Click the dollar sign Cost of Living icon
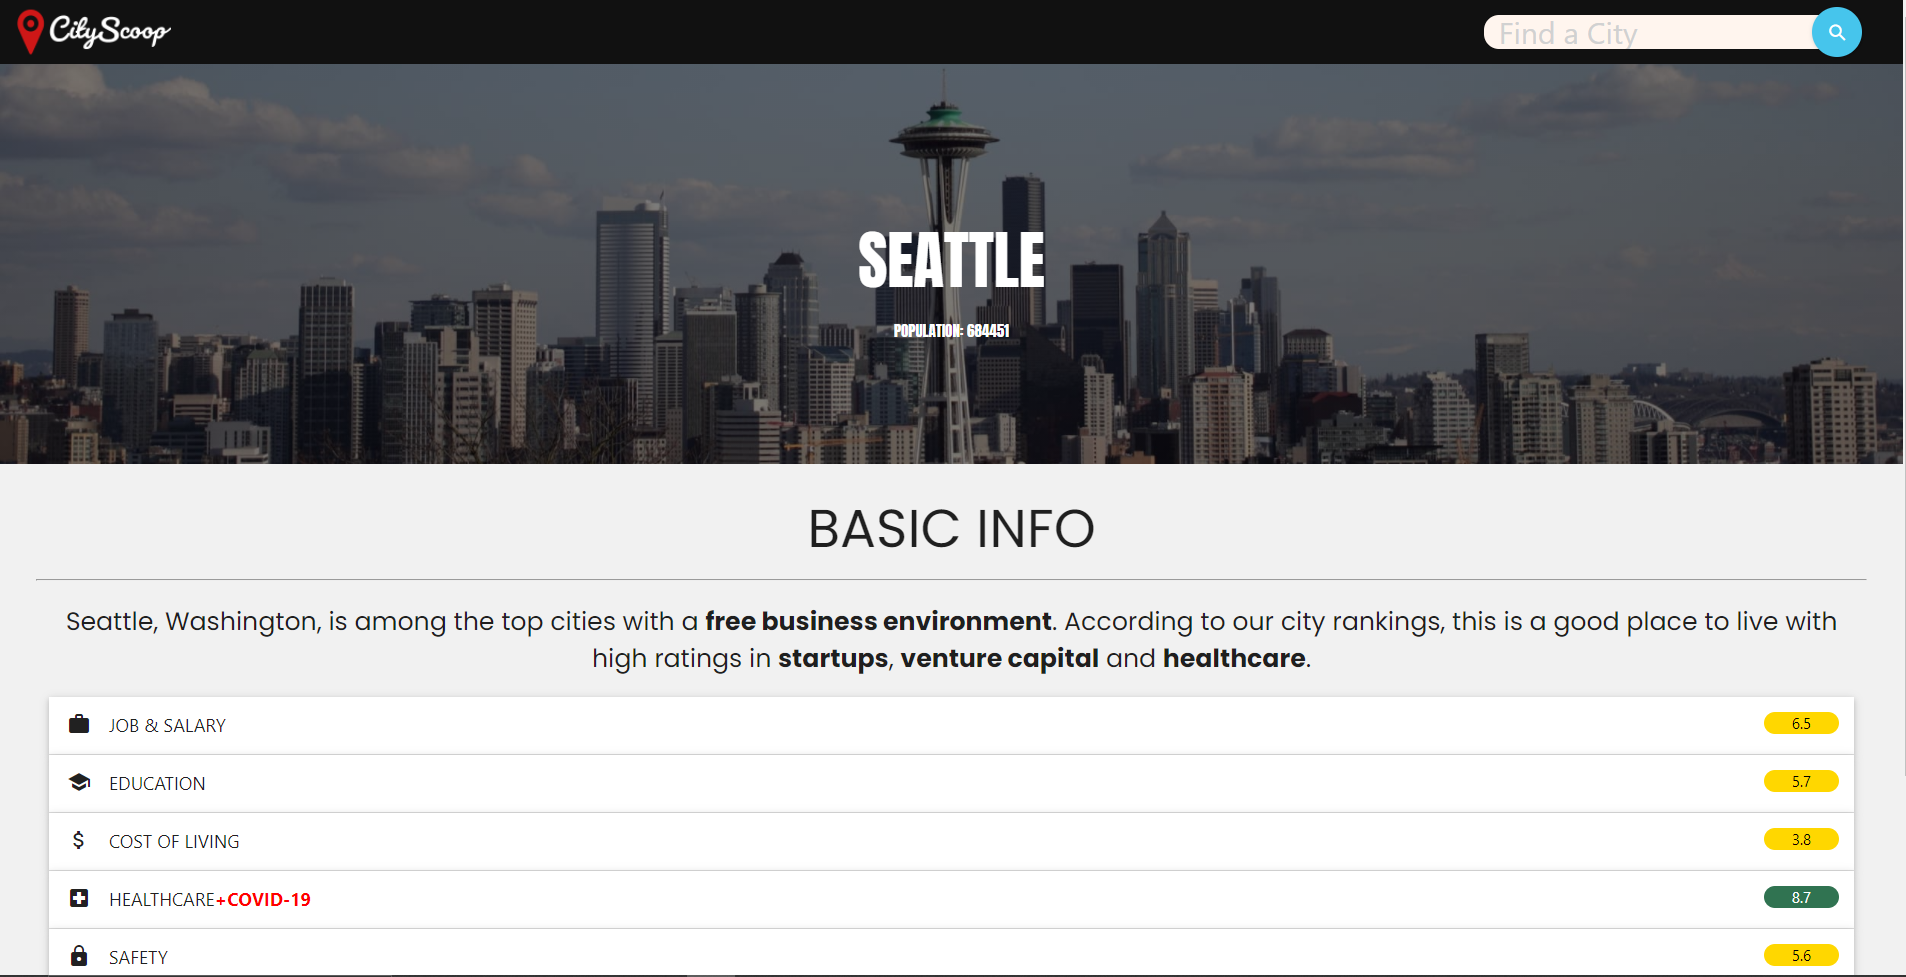The width and height of the screenshot is (1906, 977). (78, 840)
